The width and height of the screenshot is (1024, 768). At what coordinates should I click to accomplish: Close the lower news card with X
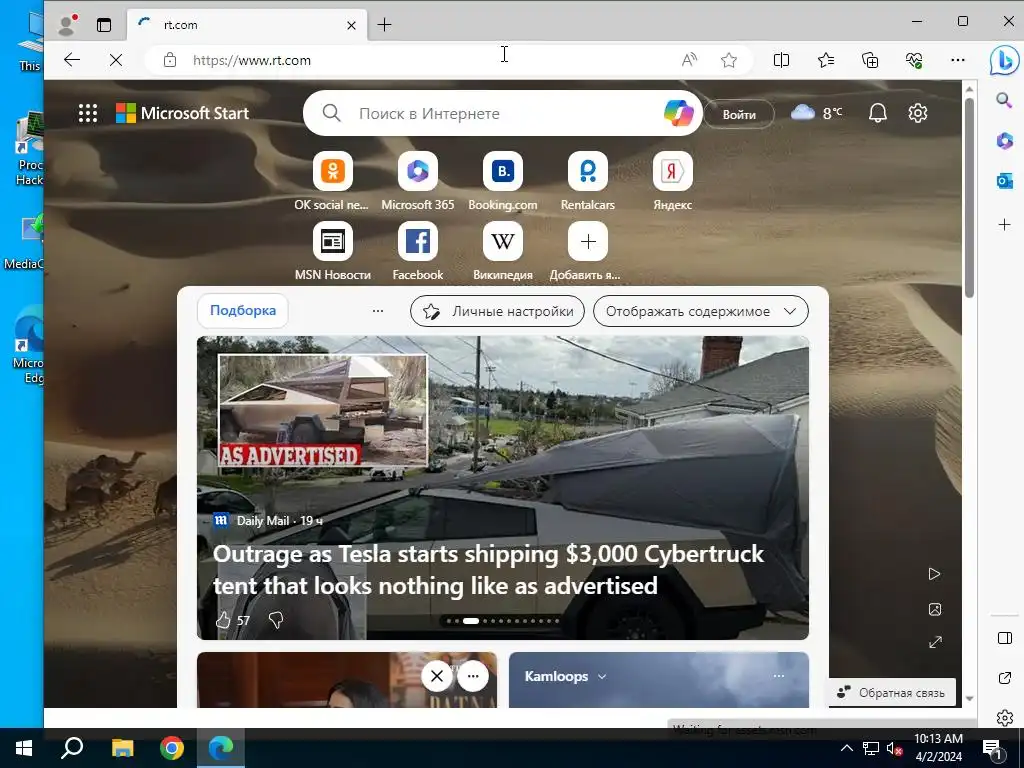click(437, 676)
